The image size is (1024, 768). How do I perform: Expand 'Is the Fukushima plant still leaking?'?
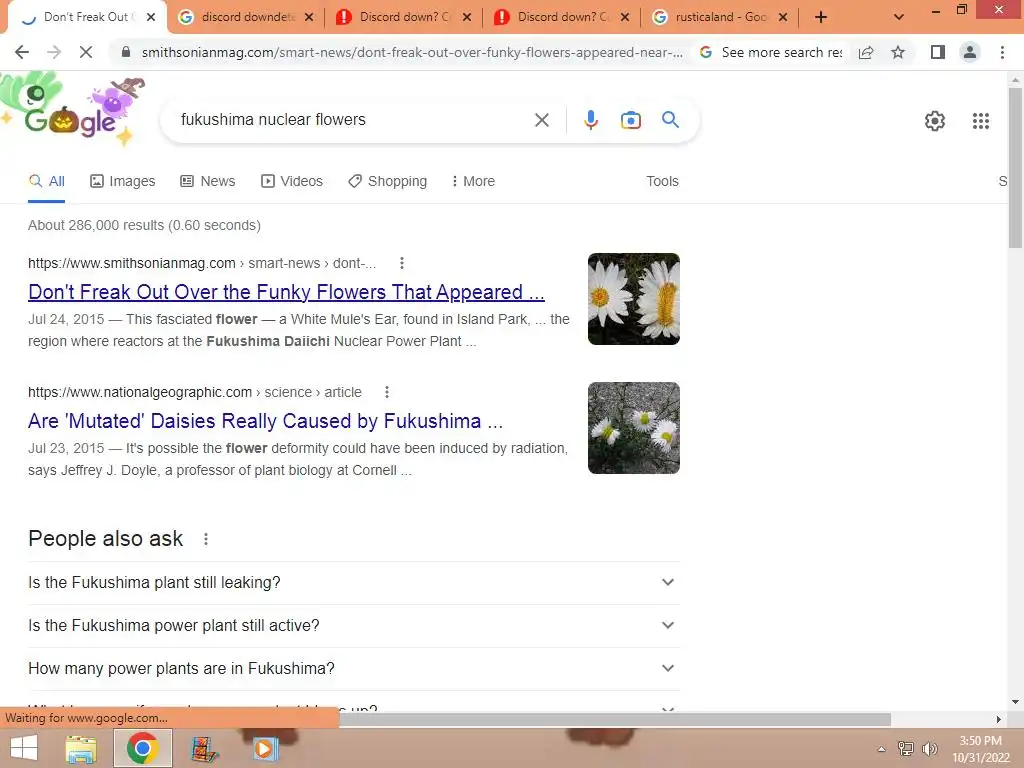353,583
